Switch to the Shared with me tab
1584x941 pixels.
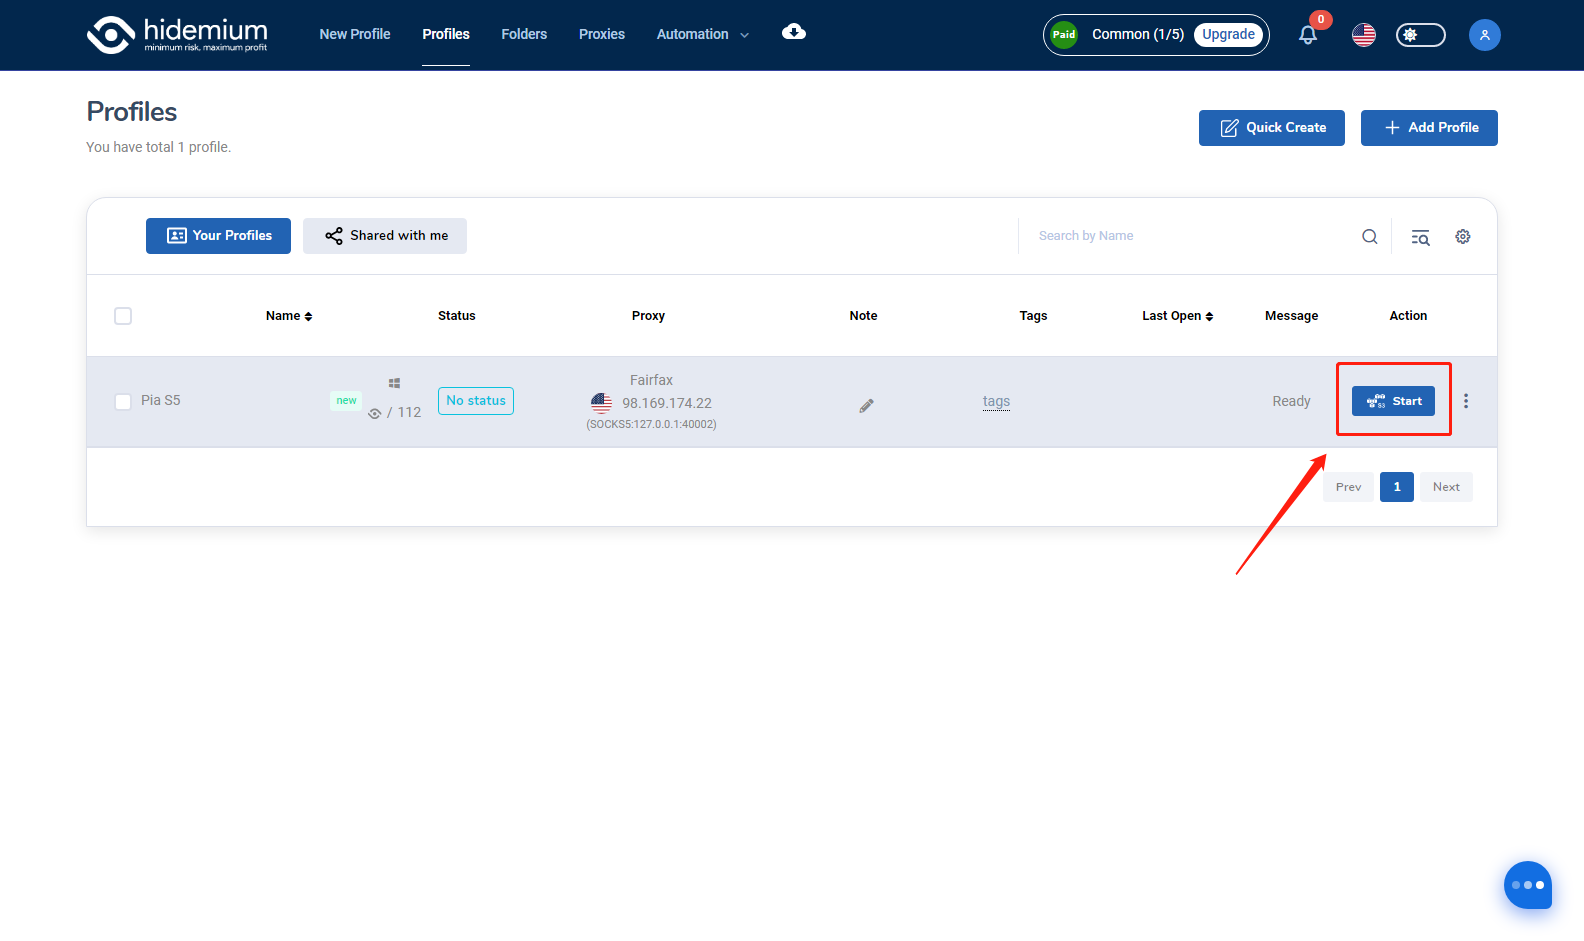pos(385,236)
